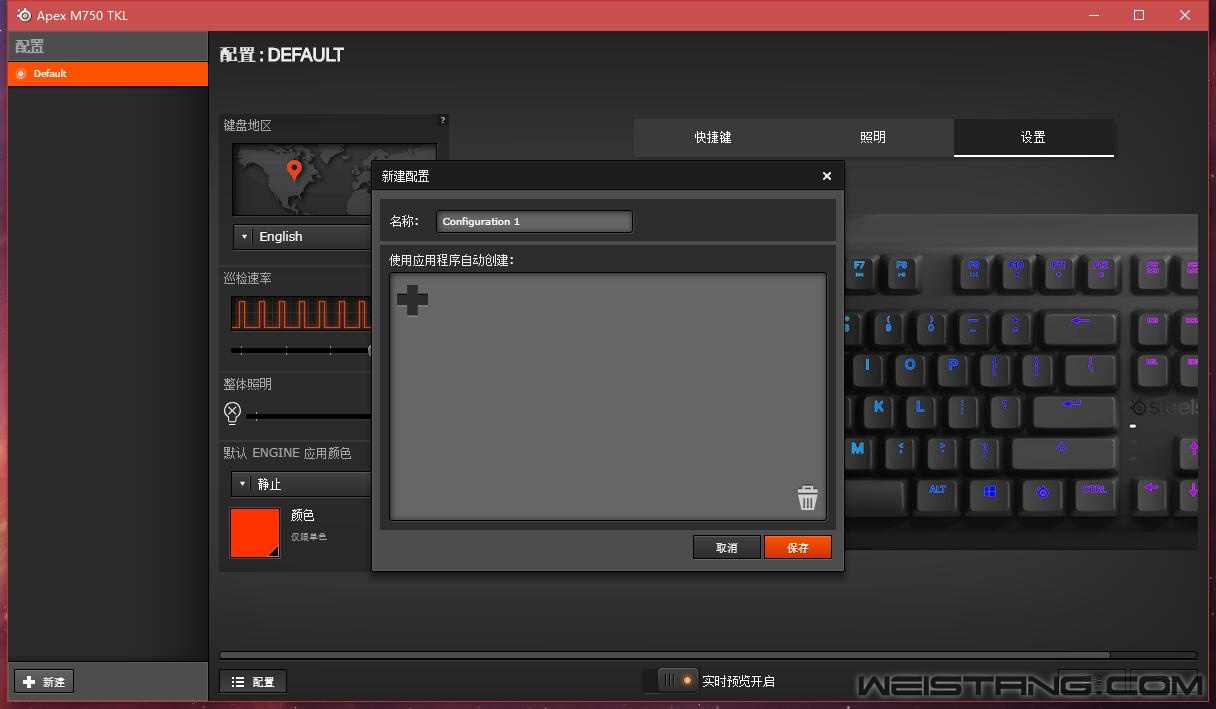Toggle the 实时预览开启 live preview switch
Screen dimensions: 1216x709
click(677, 681)
